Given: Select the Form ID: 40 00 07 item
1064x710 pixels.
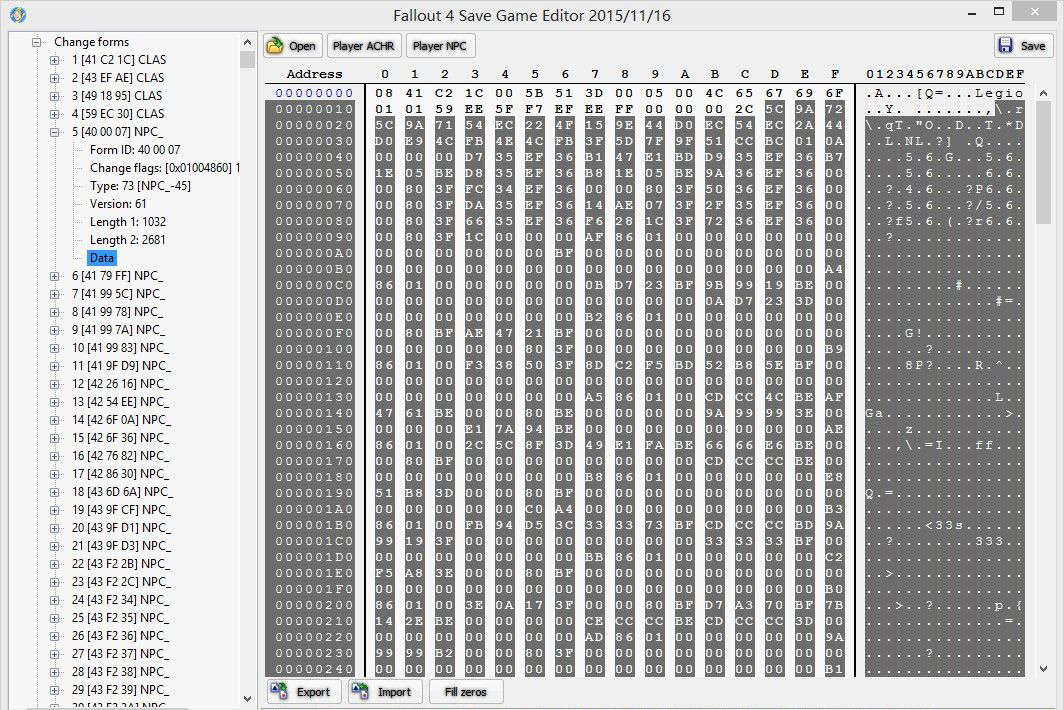Looking at the screenshot, I should [x=135, y=150].
